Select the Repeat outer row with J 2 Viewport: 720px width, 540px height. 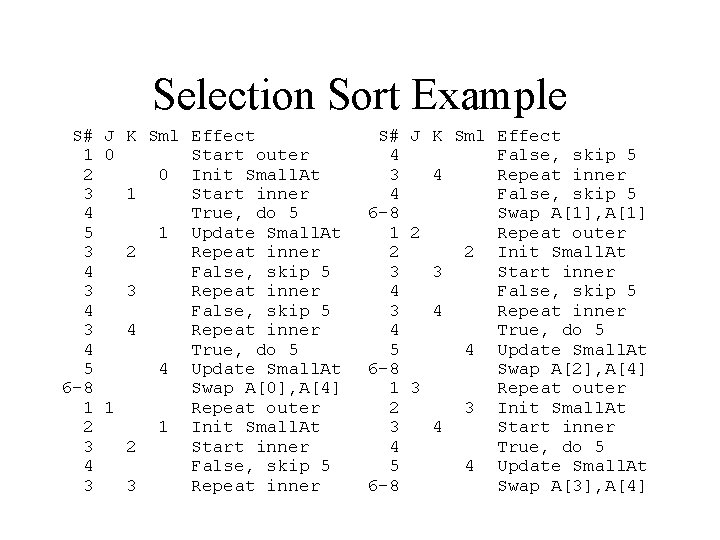coord(508,233)
